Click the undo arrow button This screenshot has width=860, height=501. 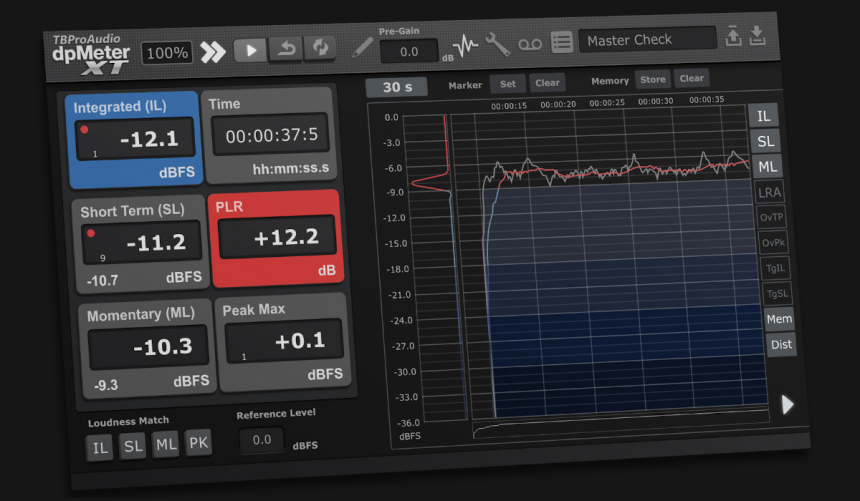pos(286,49)
